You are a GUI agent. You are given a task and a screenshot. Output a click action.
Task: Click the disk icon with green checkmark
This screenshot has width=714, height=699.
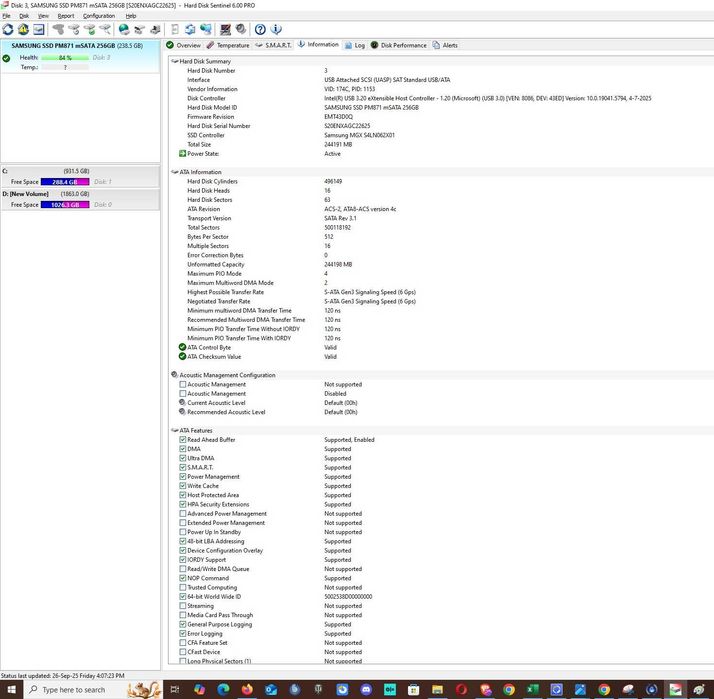[89, 30]
